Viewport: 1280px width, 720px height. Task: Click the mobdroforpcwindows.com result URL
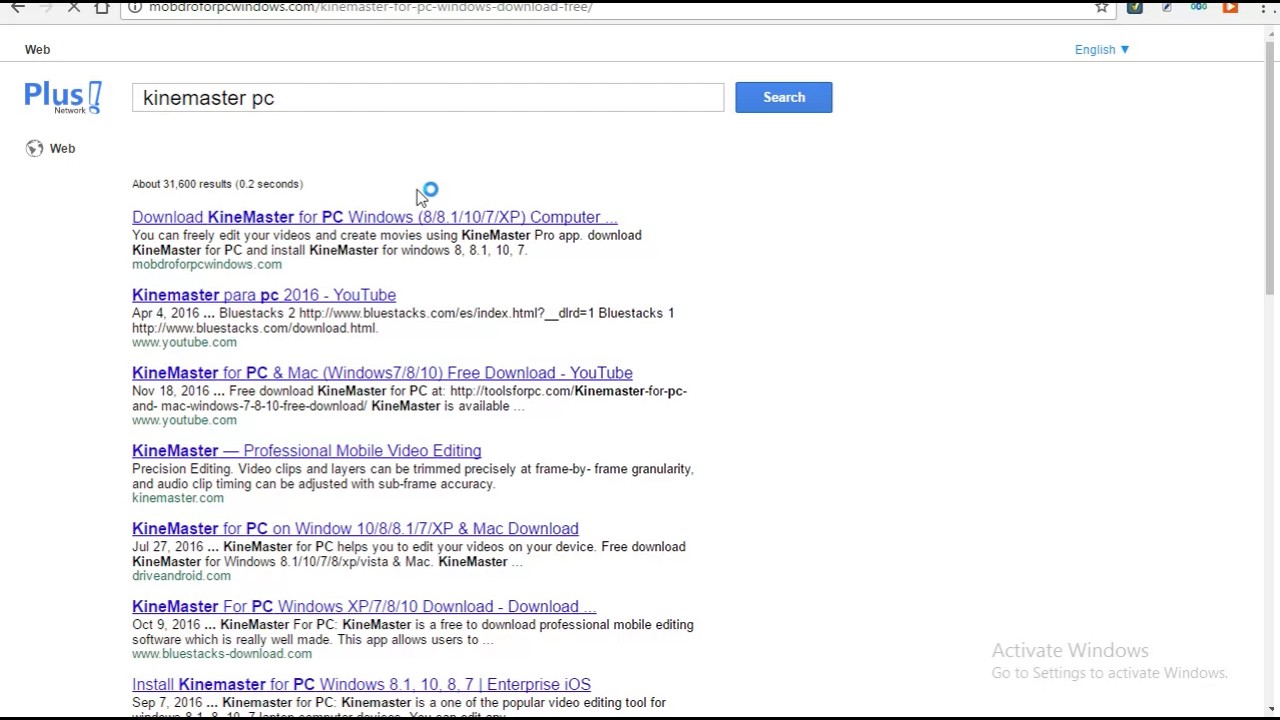tap(207, 264)
